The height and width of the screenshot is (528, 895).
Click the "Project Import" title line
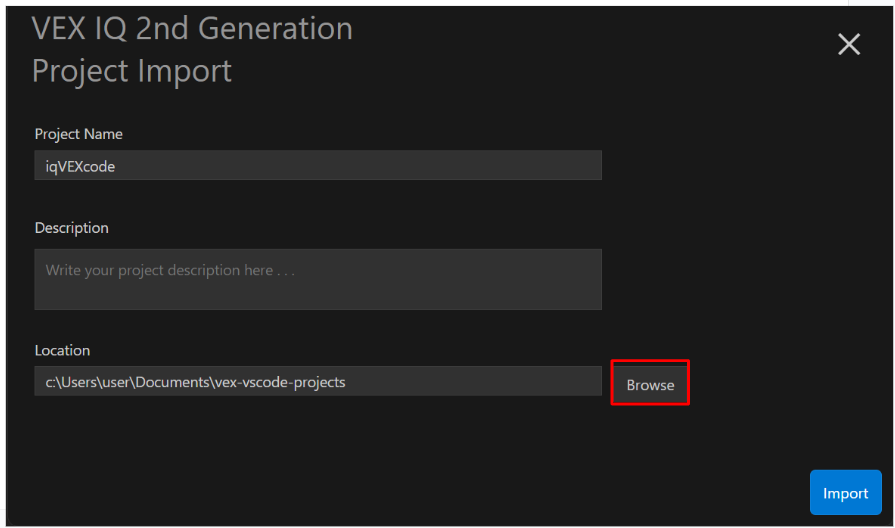(132, 71)
